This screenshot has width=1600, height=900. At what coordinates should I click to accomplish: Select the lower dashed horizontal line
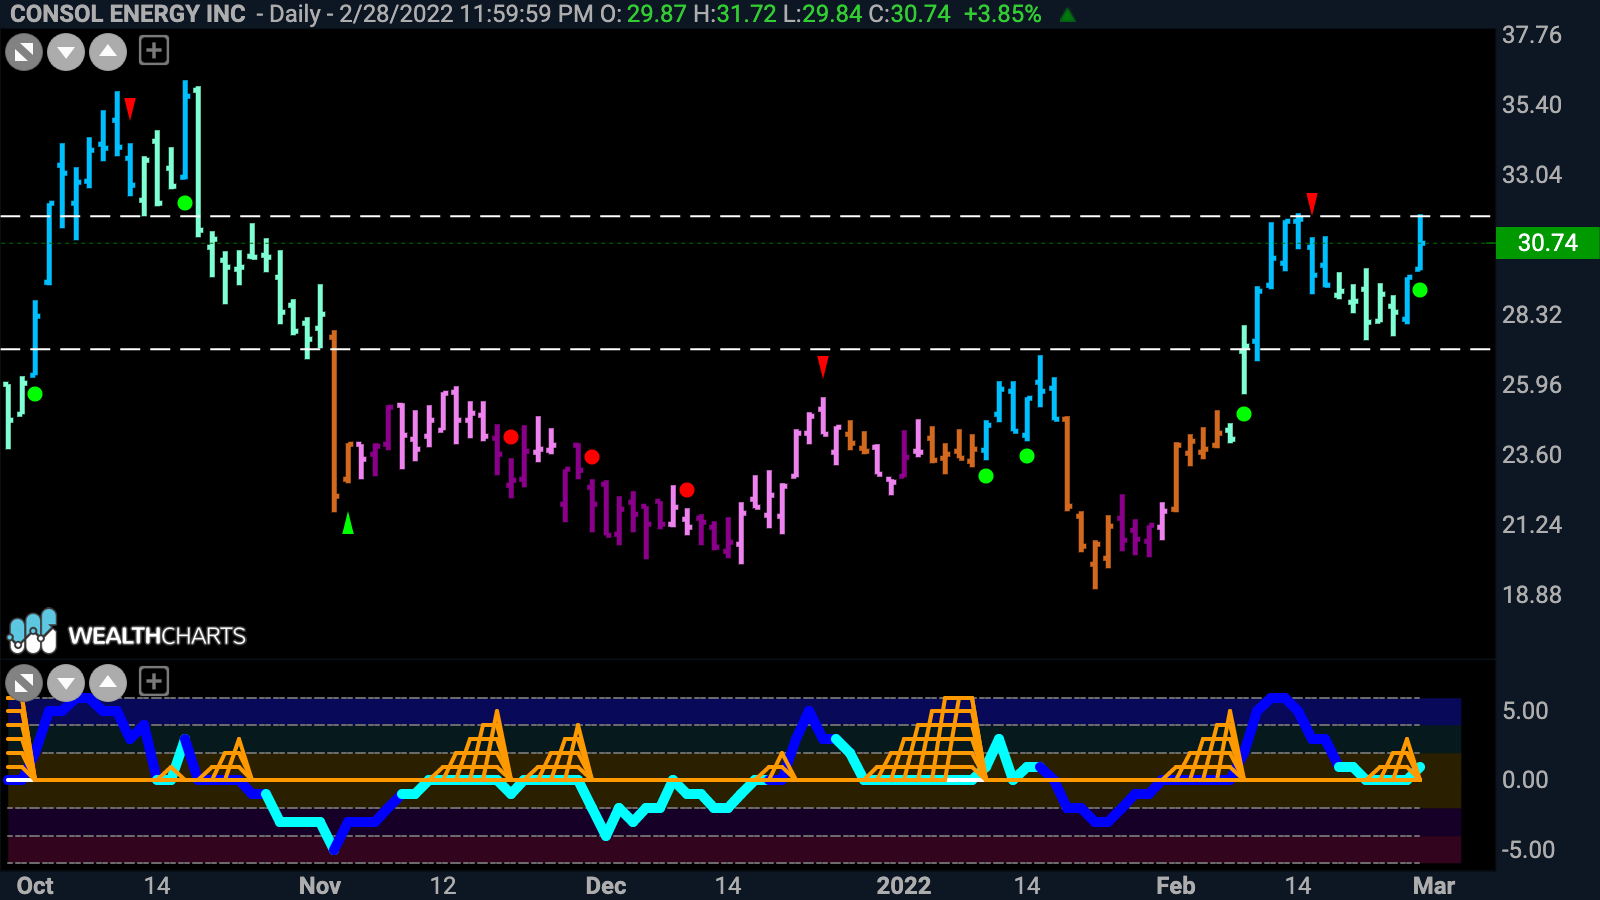(745, 349)
